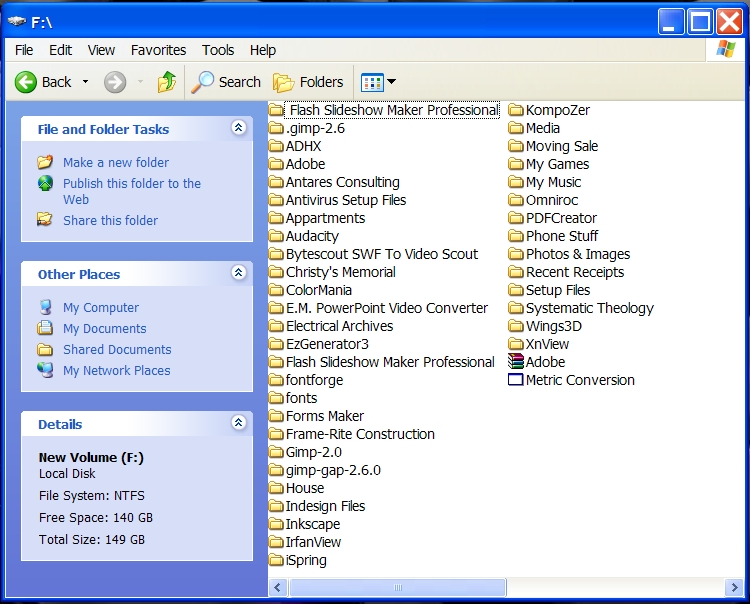Open the View menu
Image resolution: width=750 pixels, height=604 pixels.
[101, 50]
